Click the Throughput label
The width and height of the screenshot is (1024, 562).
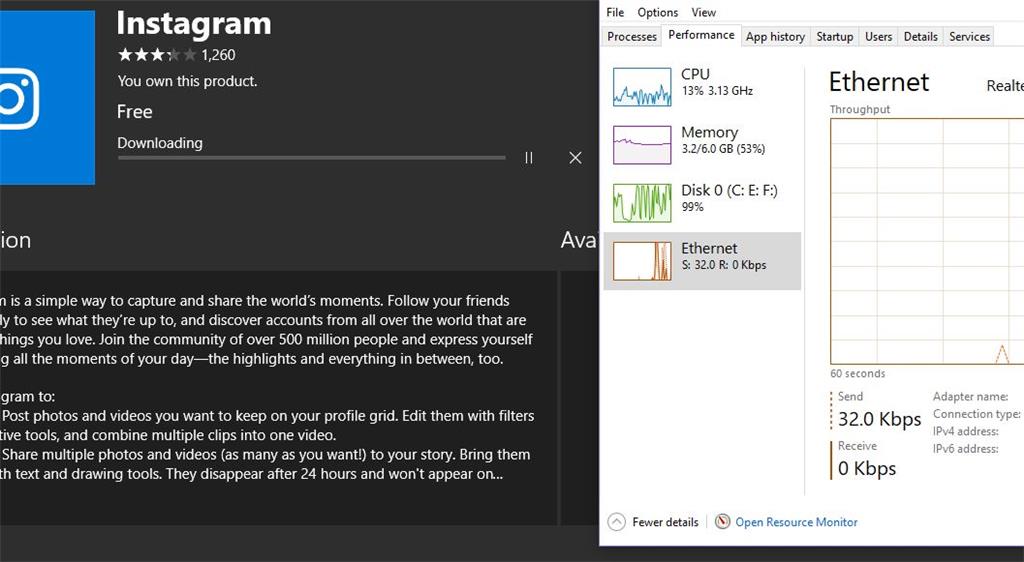(x=859, y=110)
